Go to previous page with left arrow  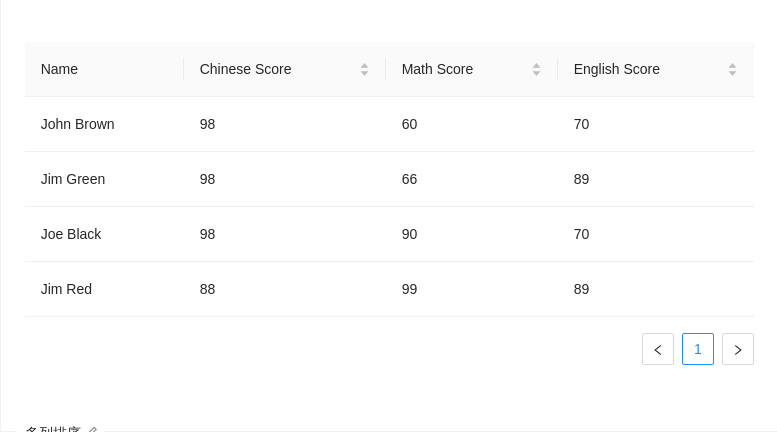pos(658,349)
